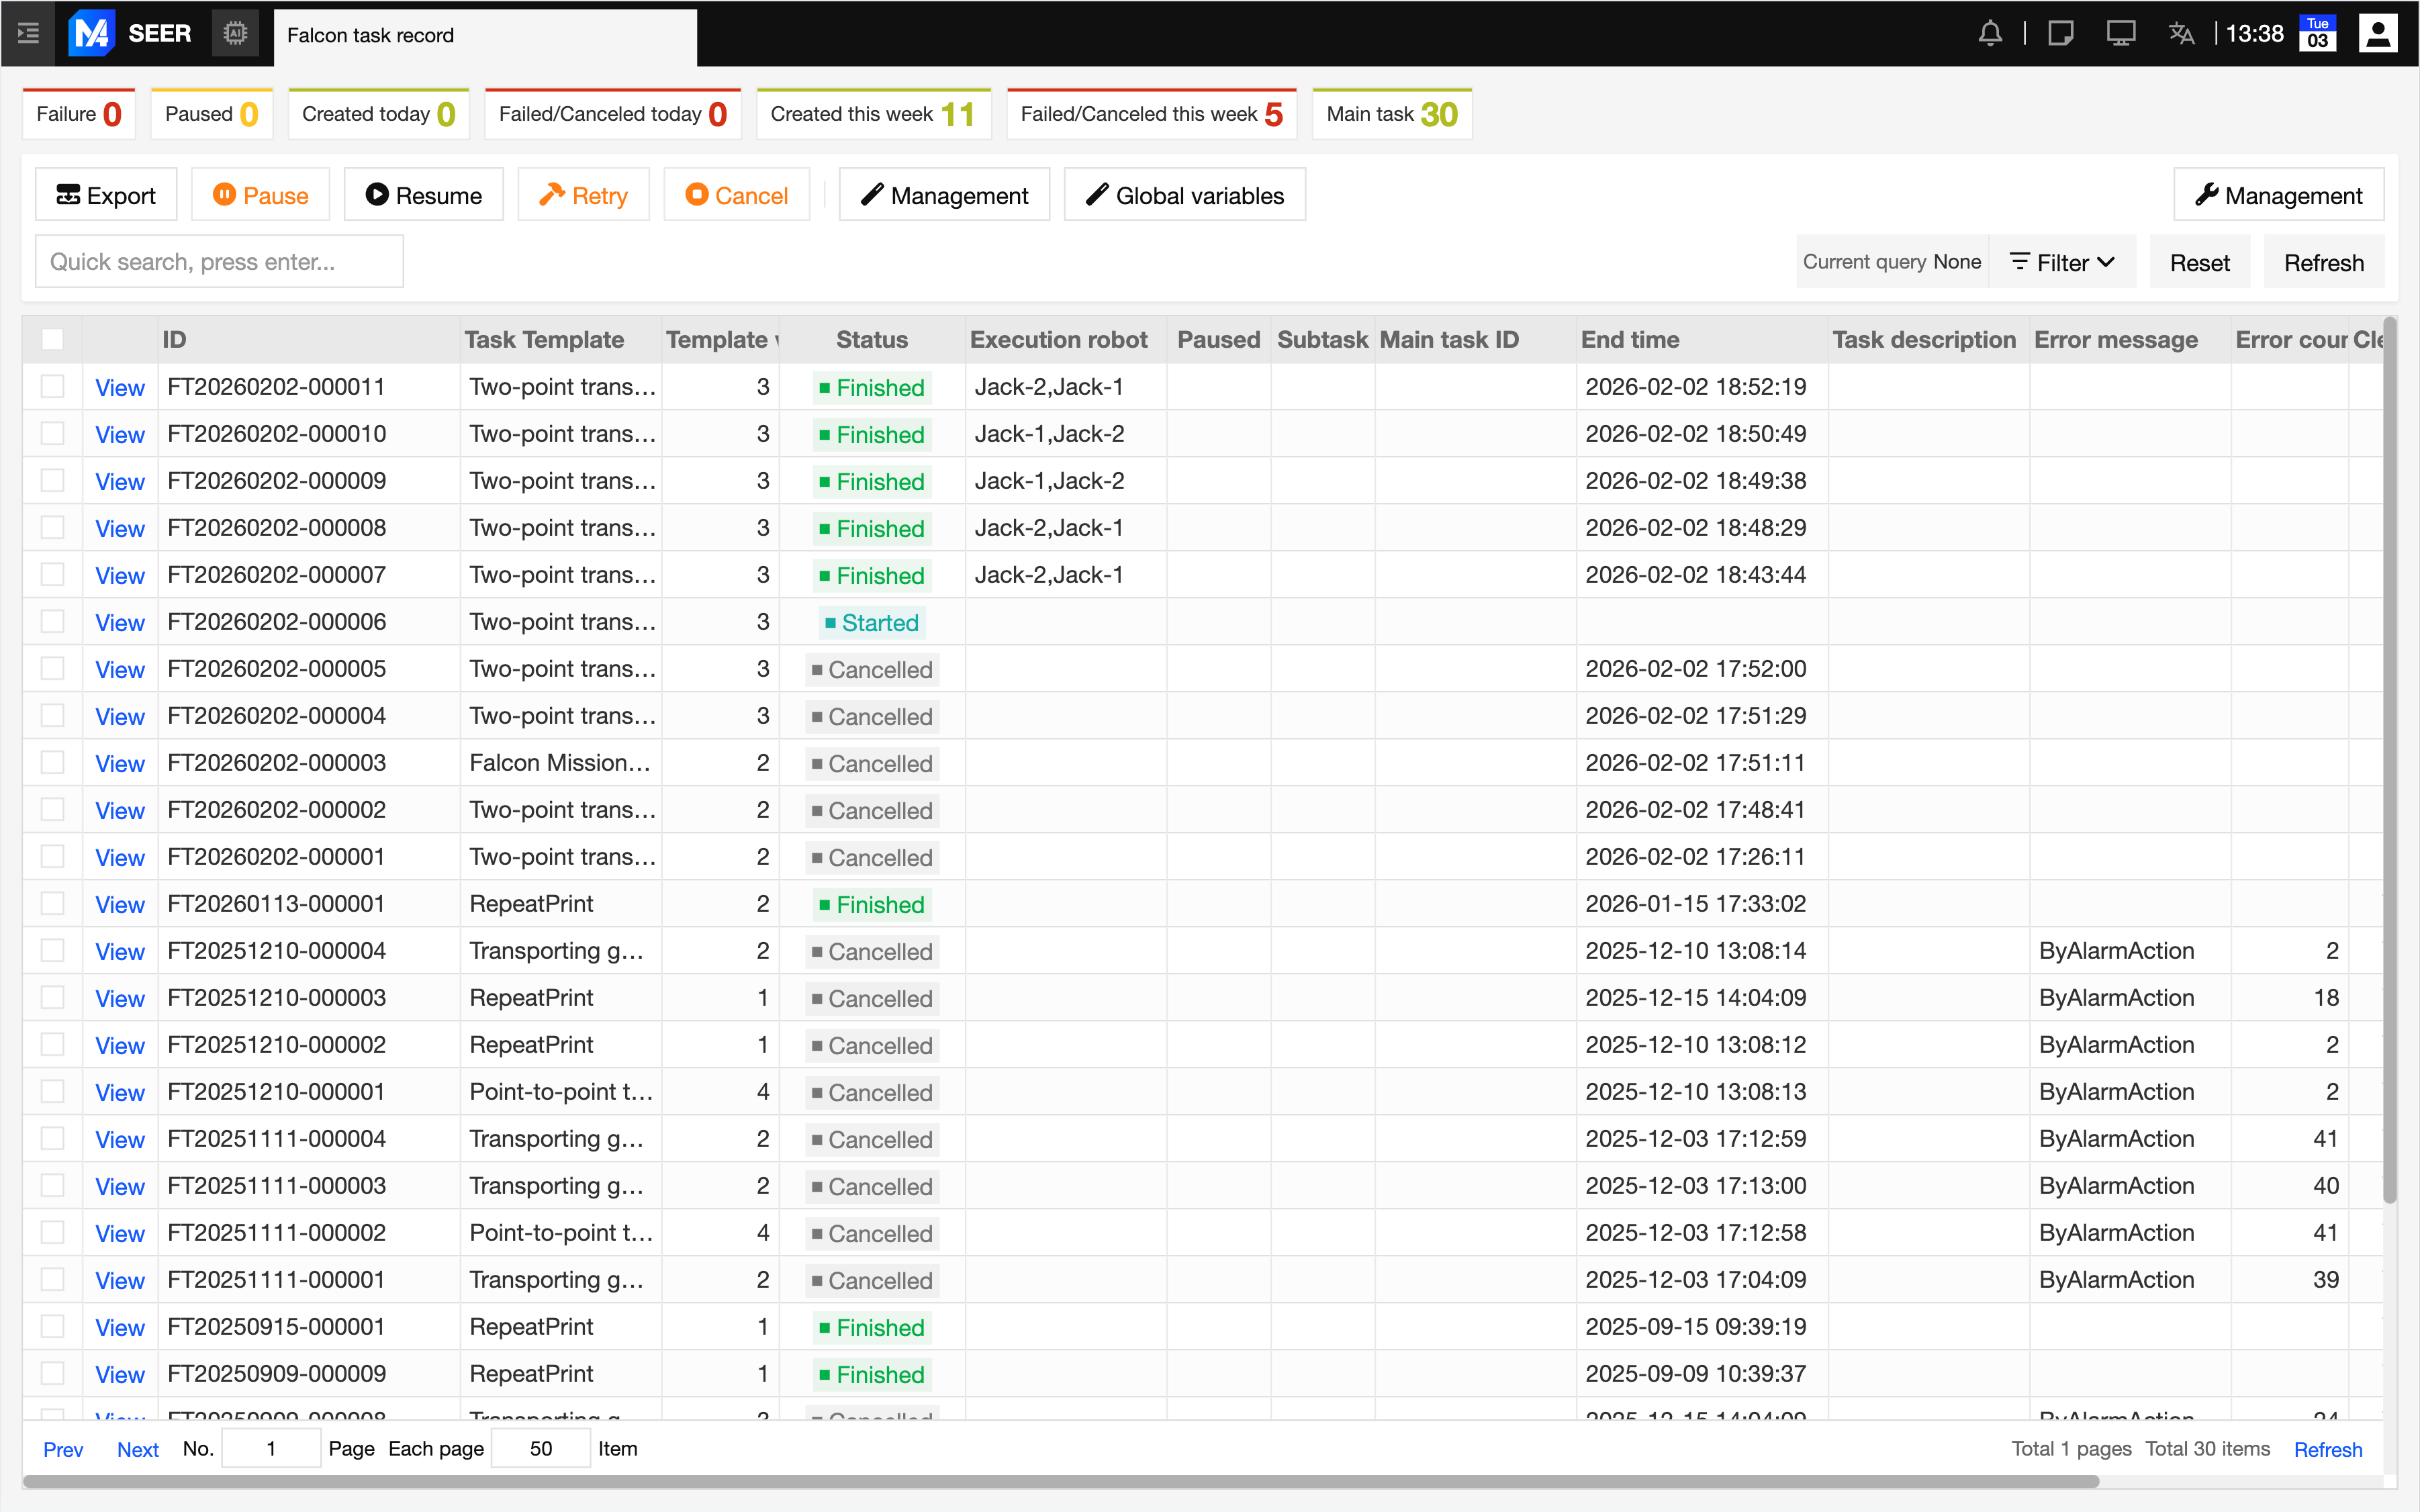Select checkbox for task FT20260202-000006

[53, 622]
